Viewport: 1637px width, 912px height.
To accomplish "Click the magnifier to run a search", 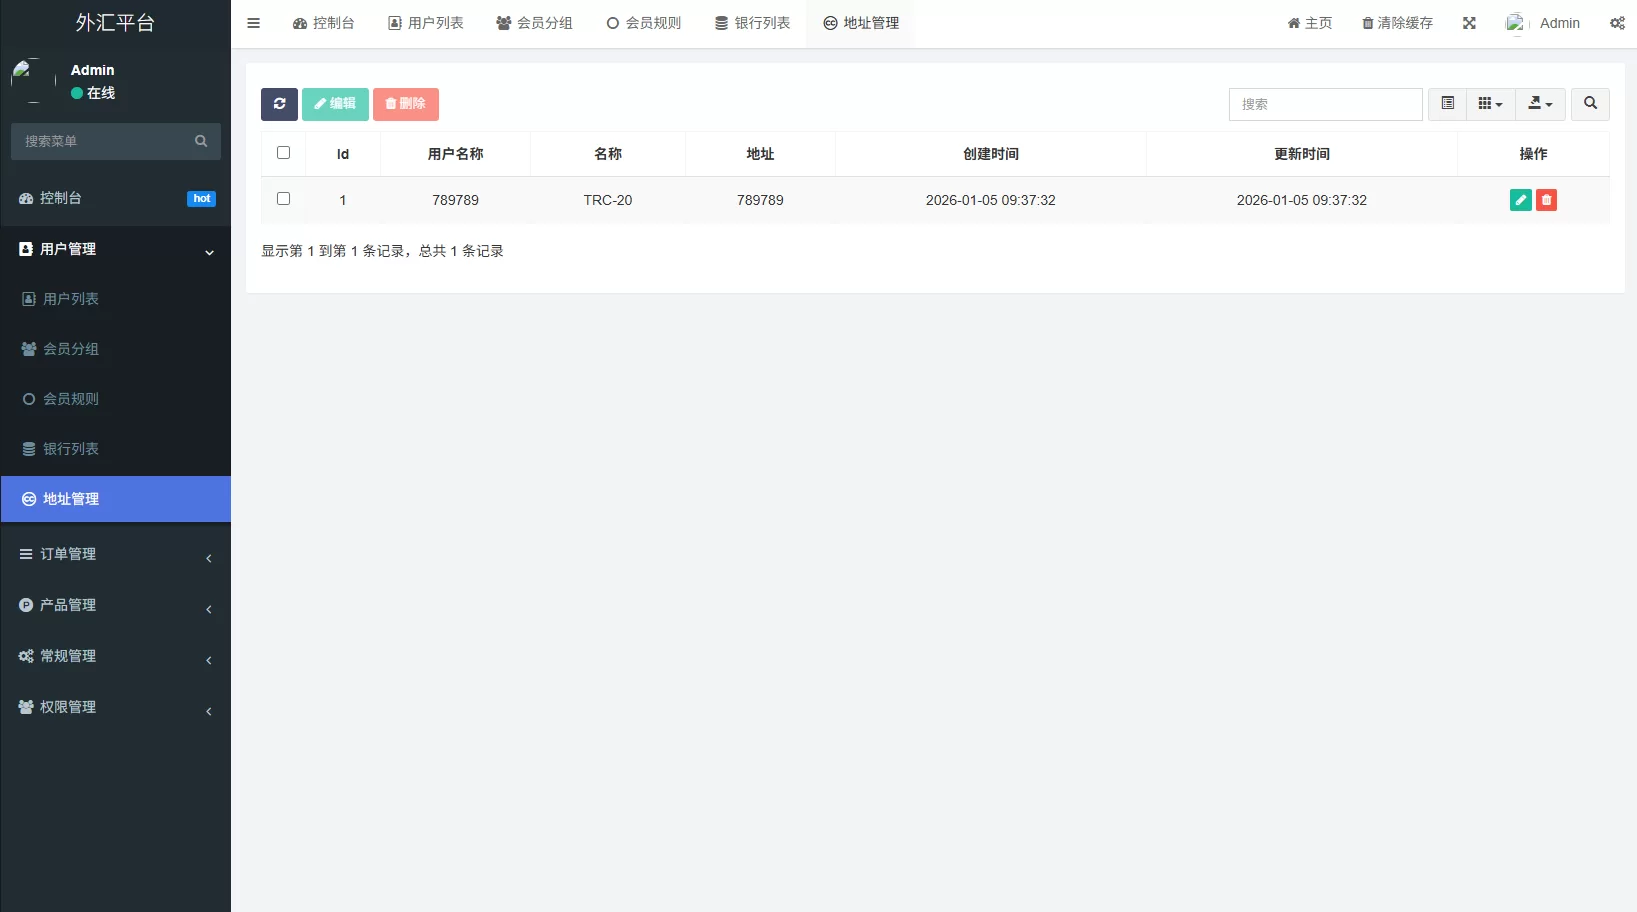I will [x=1589, y=104].
